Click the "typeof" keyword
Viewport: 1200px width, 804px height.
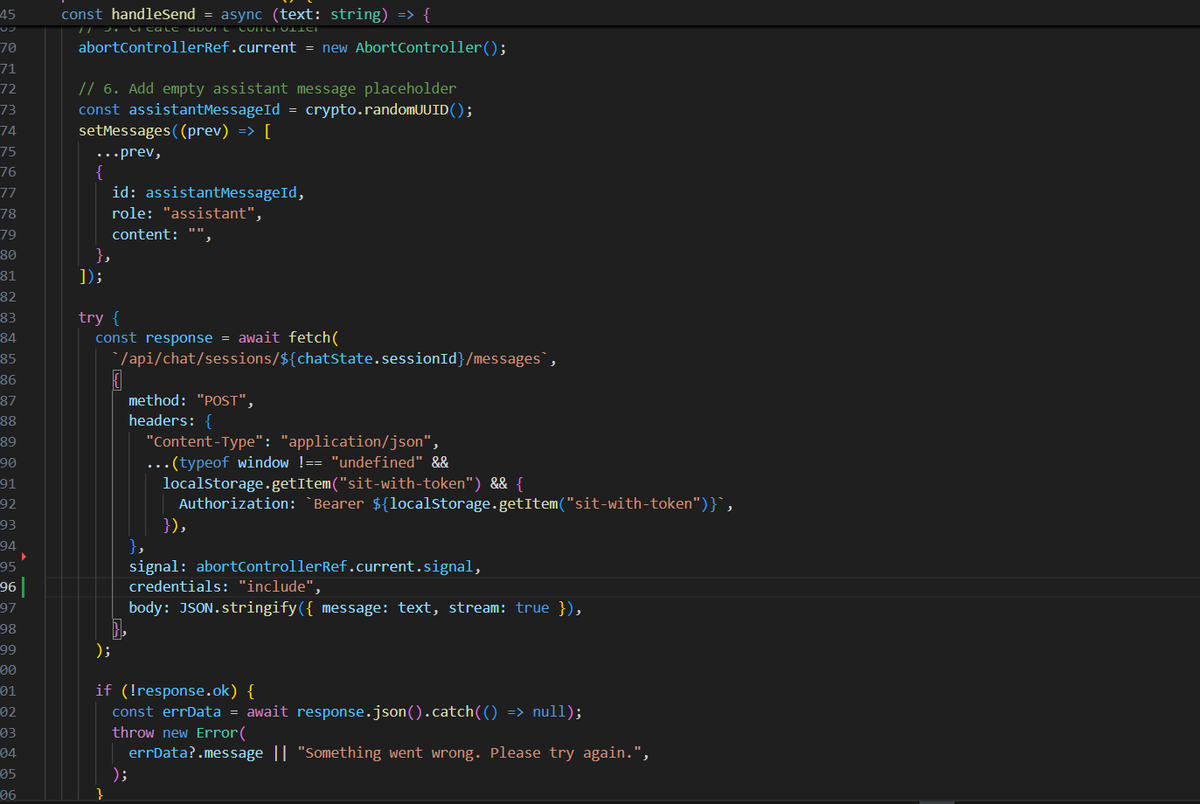click(204, 463)
